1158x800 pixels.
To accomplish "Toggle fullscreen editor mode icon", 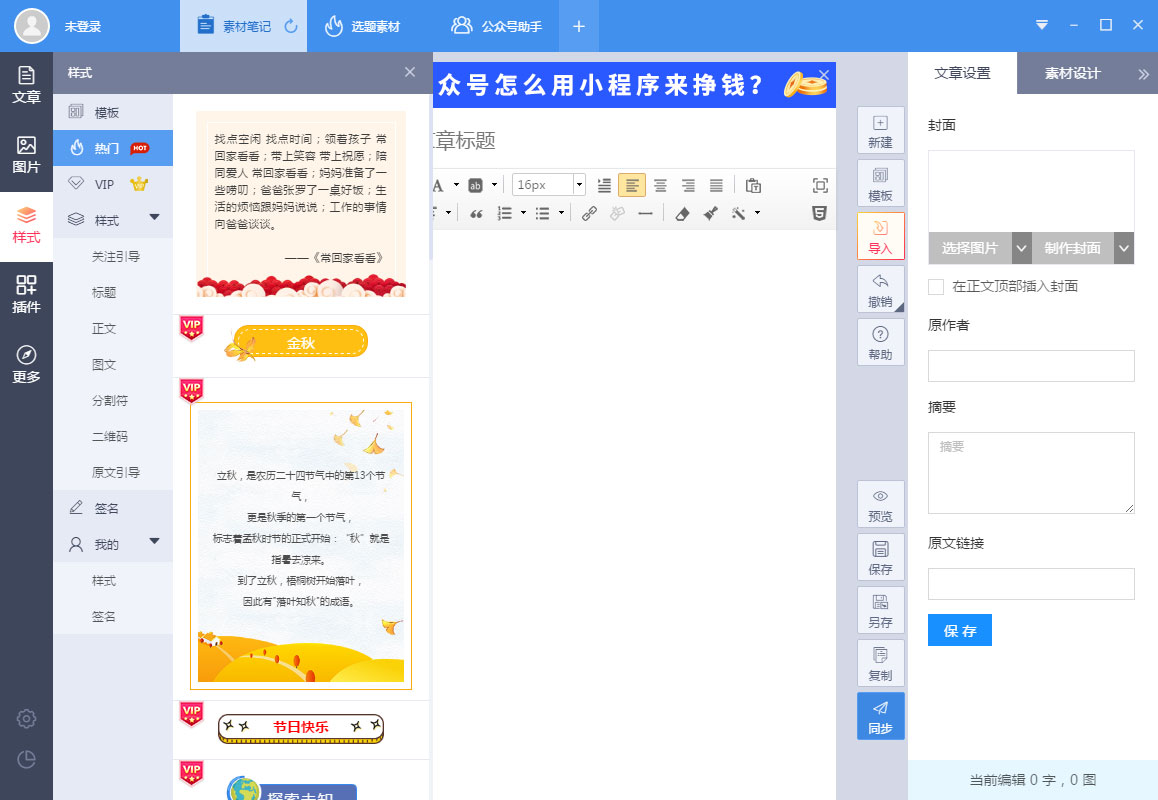I will (x=820, y=185).
